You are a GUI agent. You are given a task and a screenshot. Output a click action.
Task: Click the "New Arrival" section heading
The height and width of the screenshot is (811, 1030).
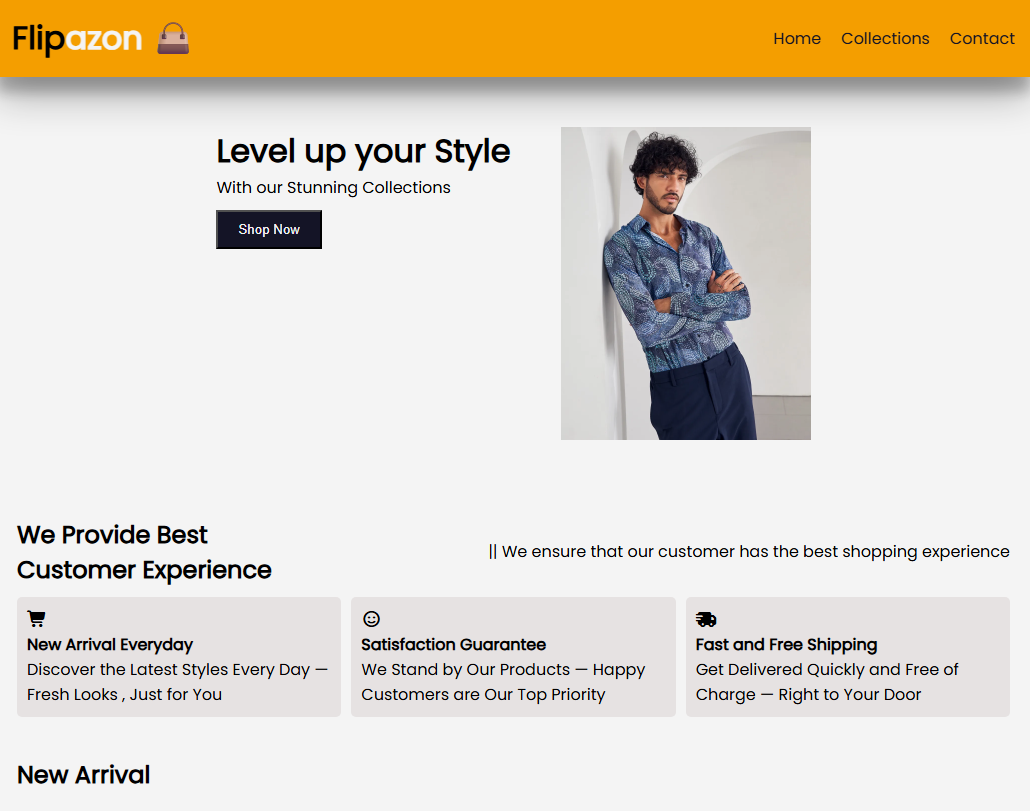(x=84, y=775)
